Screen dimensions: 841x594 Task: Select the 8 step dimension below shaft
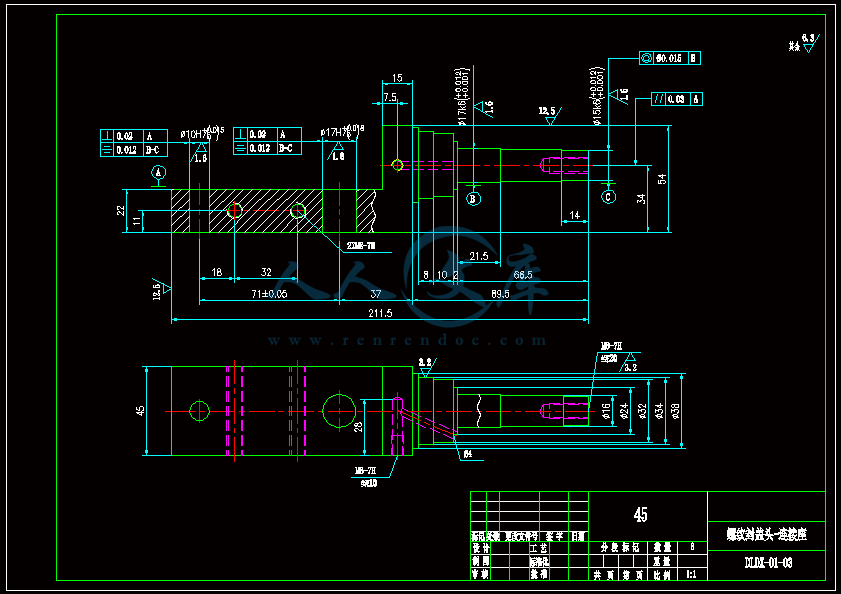click(426, 275)
